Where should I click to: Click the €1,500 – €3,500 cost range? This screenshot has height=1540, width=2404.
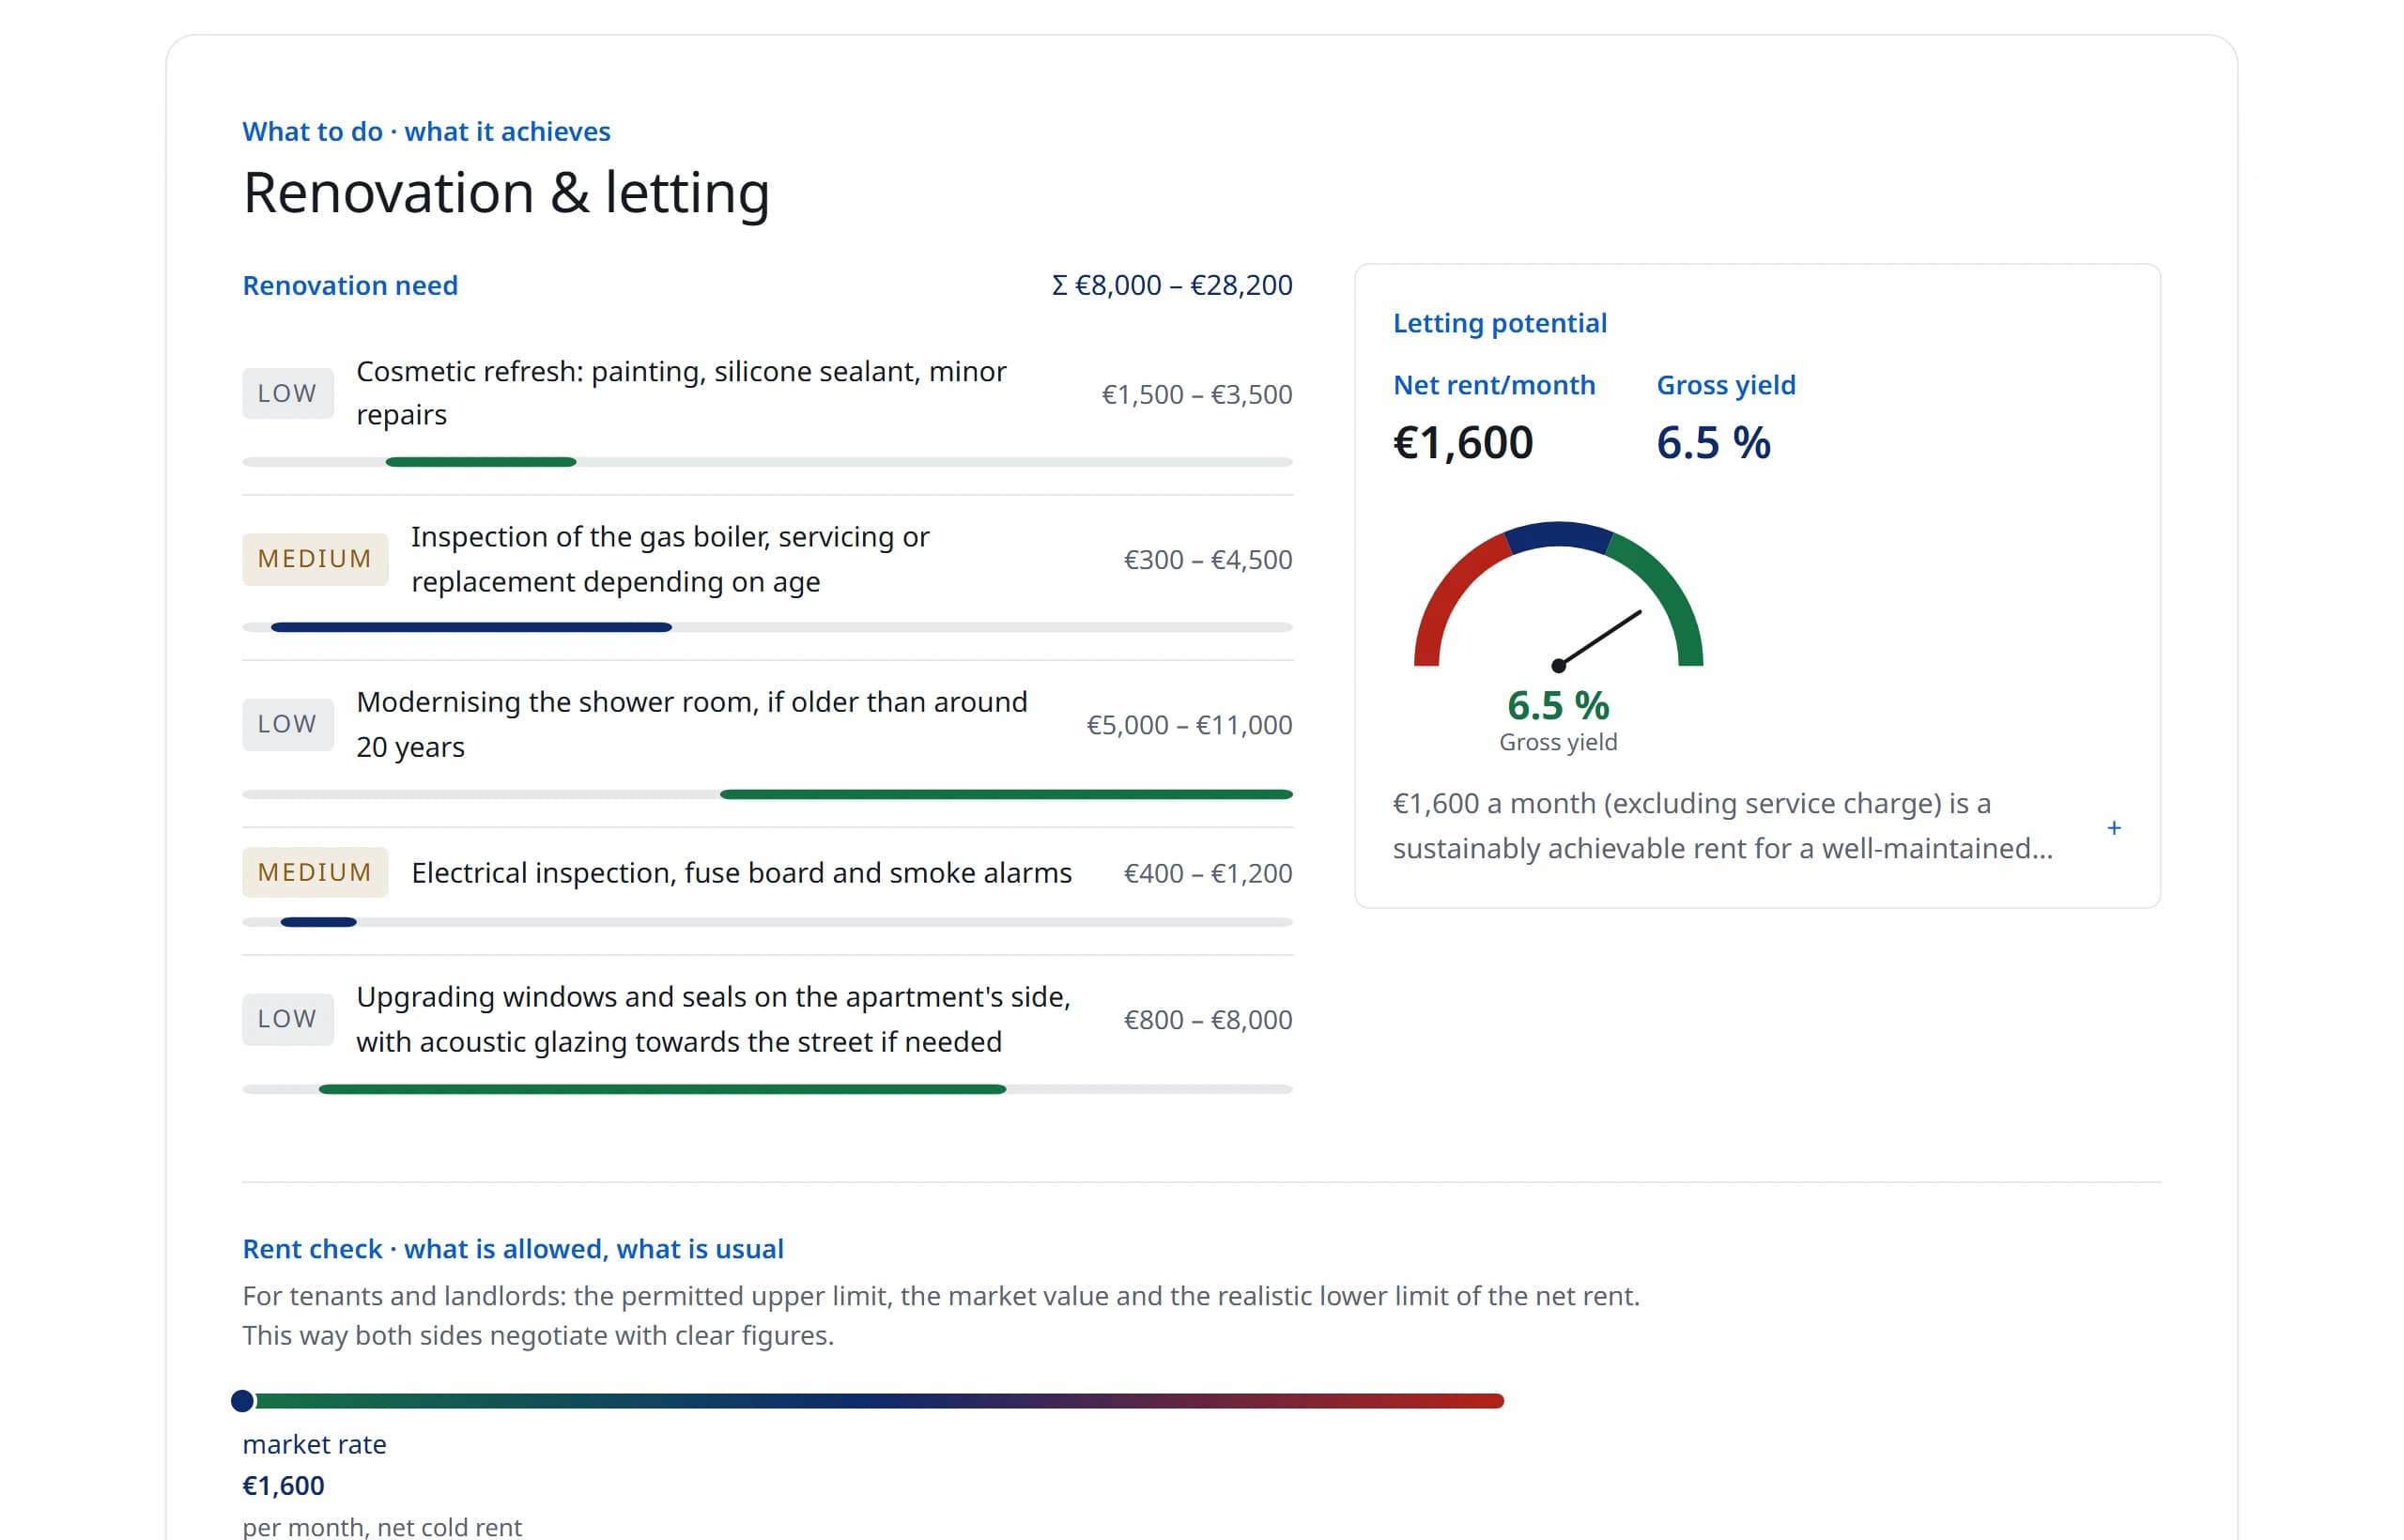point(1197,394)
